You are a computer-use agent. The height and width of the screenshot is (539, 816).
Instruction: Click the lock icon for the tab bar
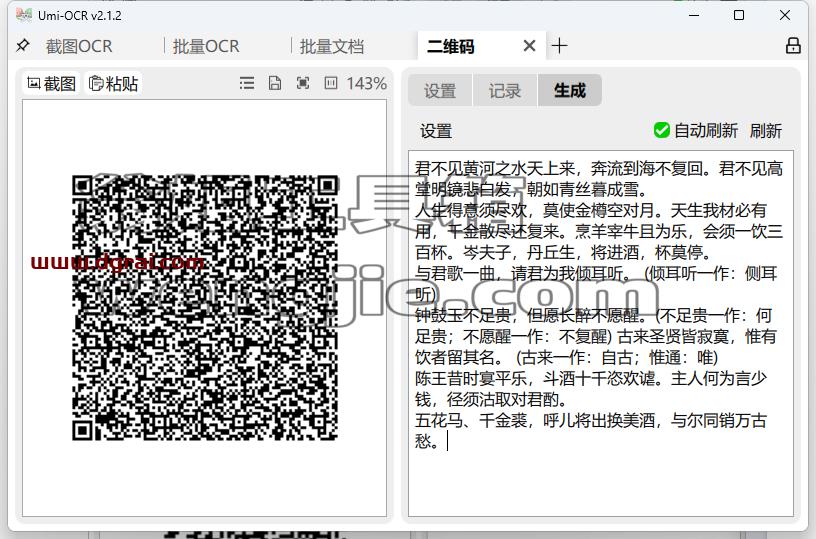click(793, 46)
